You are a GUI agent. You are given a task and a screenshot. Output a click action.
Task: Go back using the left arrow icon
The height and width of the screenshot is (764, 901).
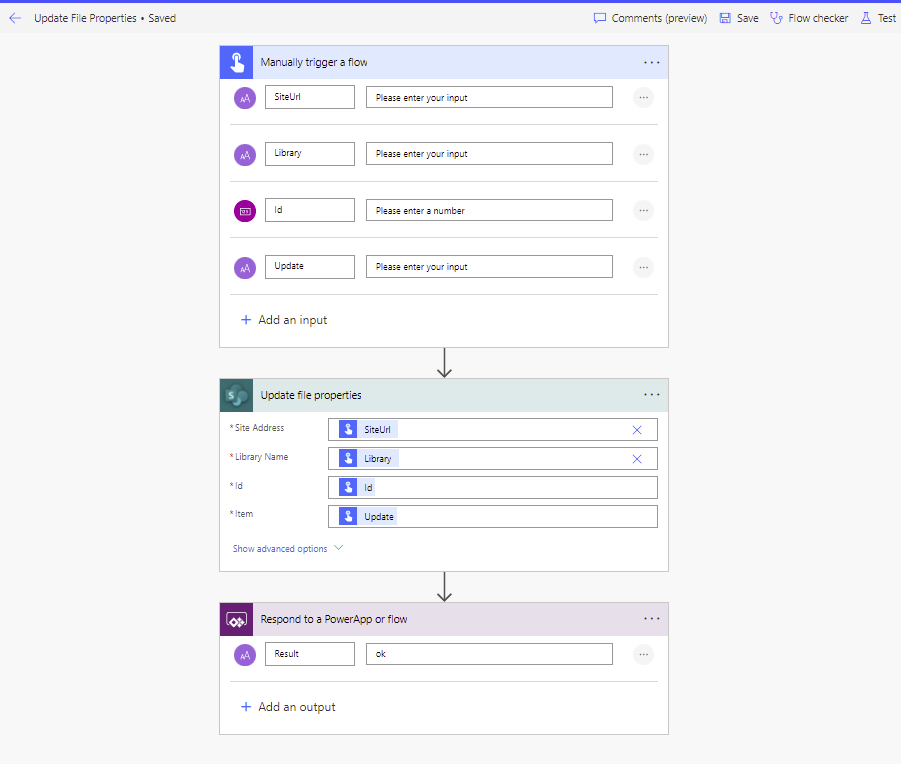[15, 18]
